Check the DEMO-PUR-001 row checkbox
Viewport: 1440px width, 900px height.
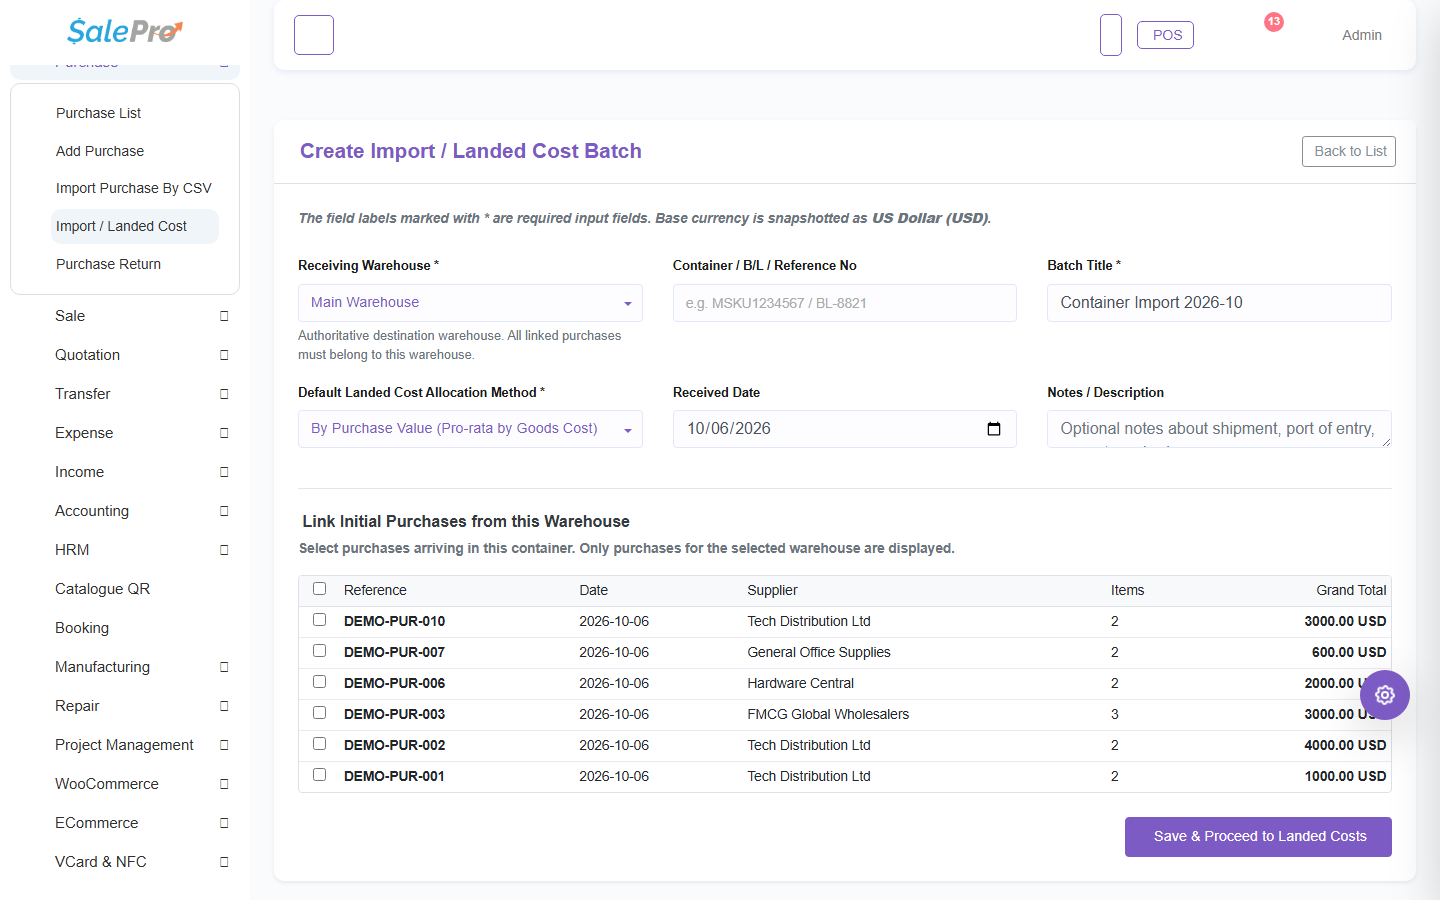pos(320,775)
